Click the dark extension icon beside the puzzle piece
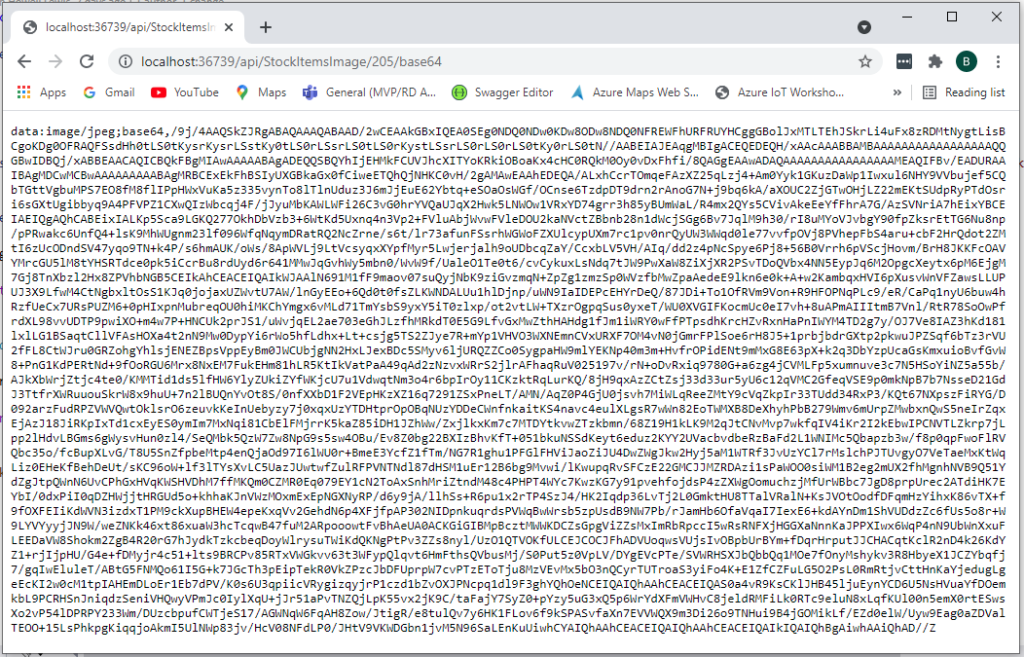Viewport: 1024px width, 657px height. tap(904, 61)
